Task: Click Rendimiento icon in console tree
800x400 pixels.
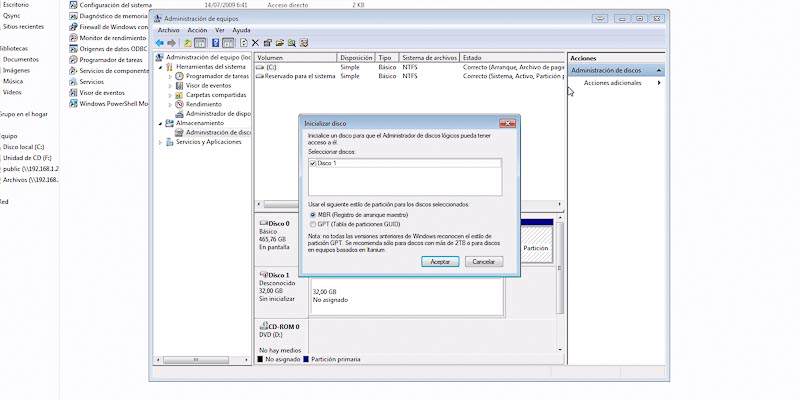Action: [179, 104]
